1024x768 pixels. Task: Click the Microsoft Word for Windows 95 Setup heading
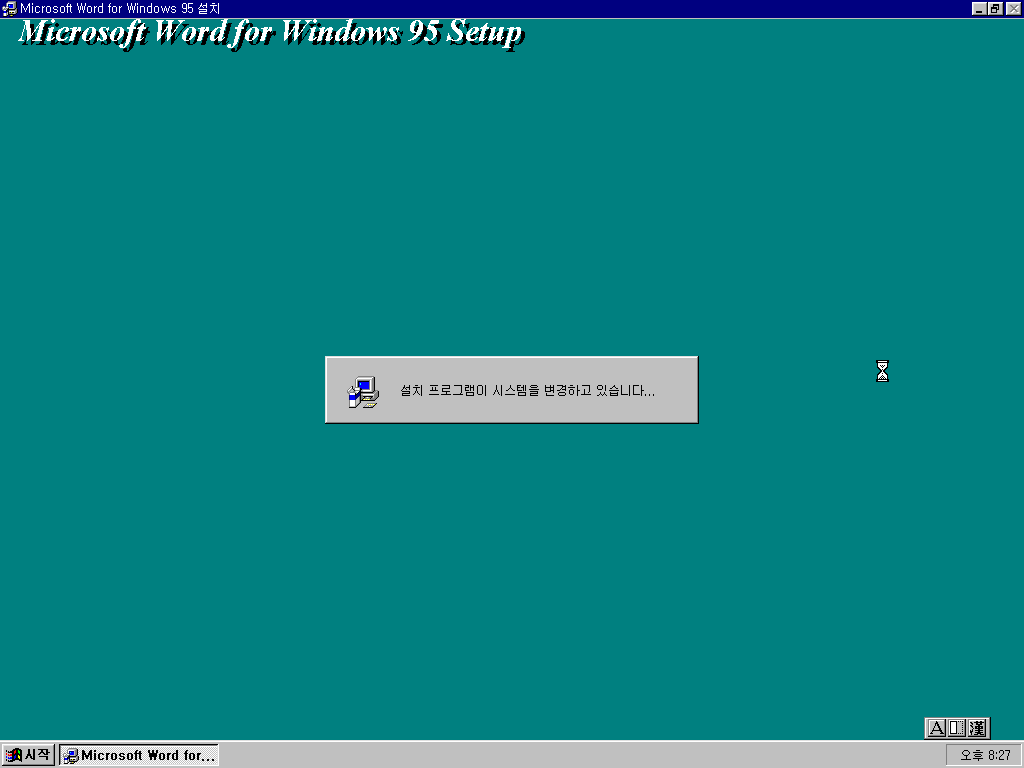[x=271, y=33]
